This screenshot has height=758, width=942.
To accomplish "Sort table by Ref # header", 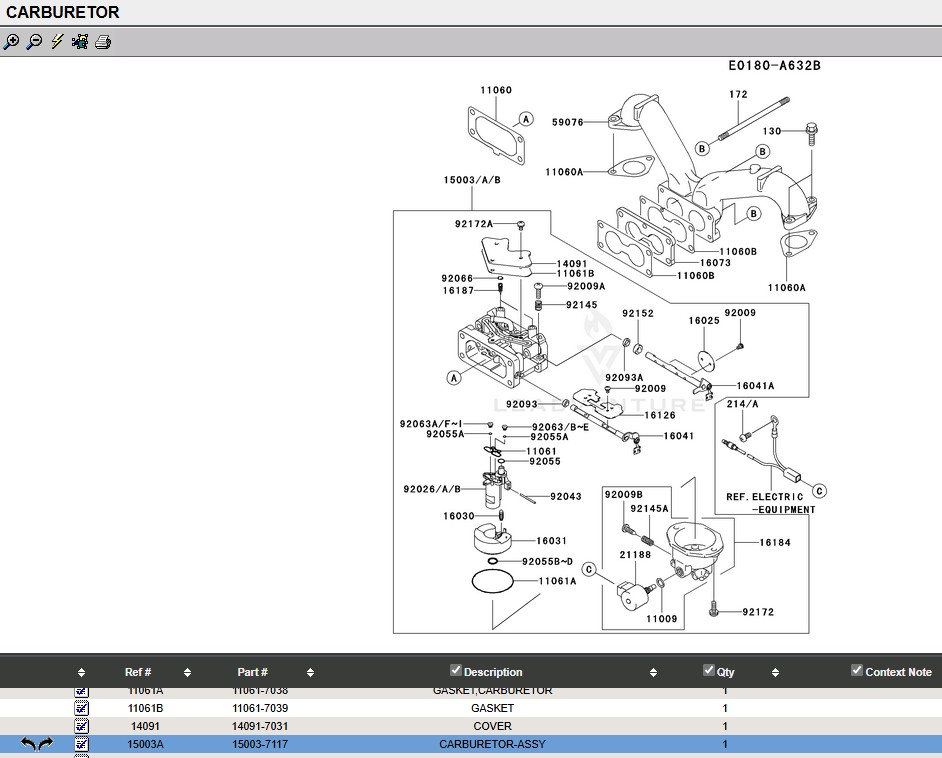I will [138, 672].
